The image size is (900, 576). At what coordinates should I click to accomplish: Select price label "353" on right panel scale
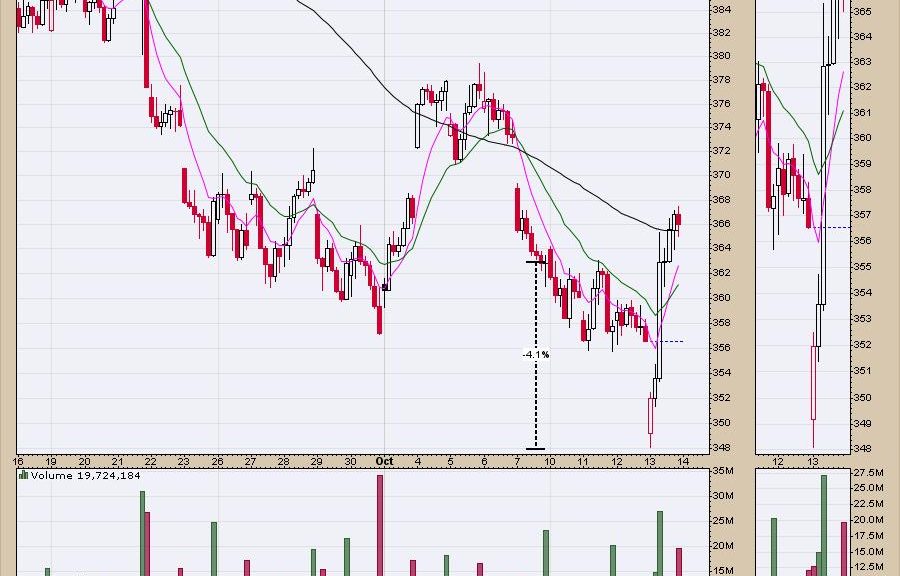[863, 319]
